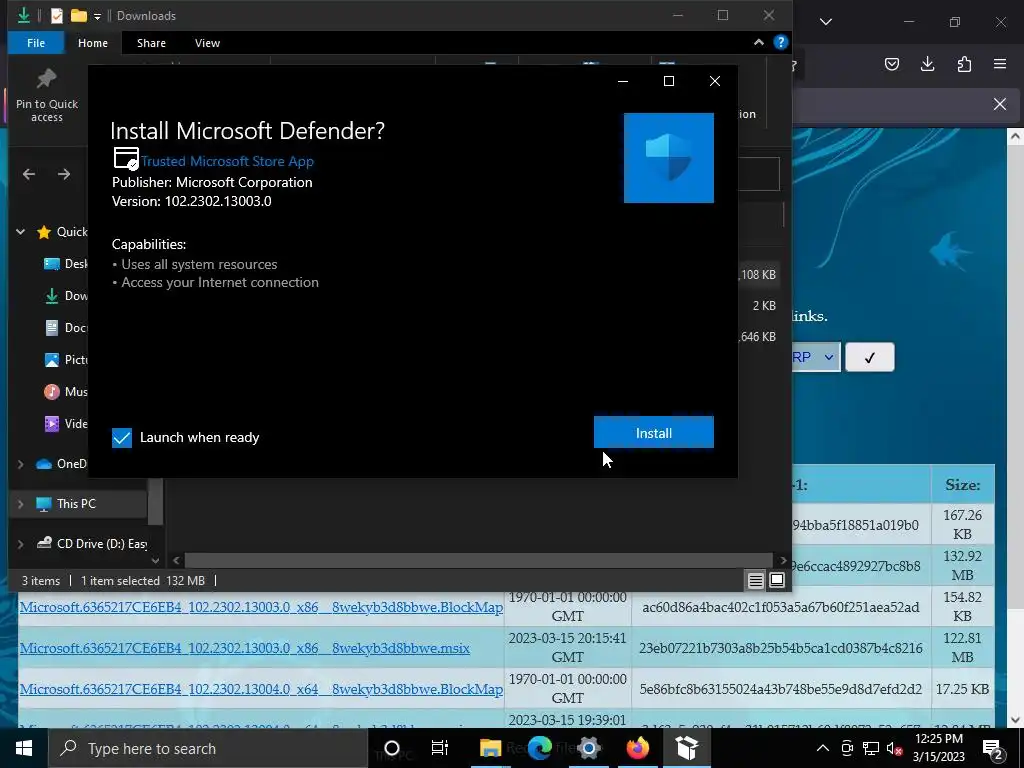1024x768 pixels.
Task: Show hidden system tray icons
Action: tap(823, 748)
